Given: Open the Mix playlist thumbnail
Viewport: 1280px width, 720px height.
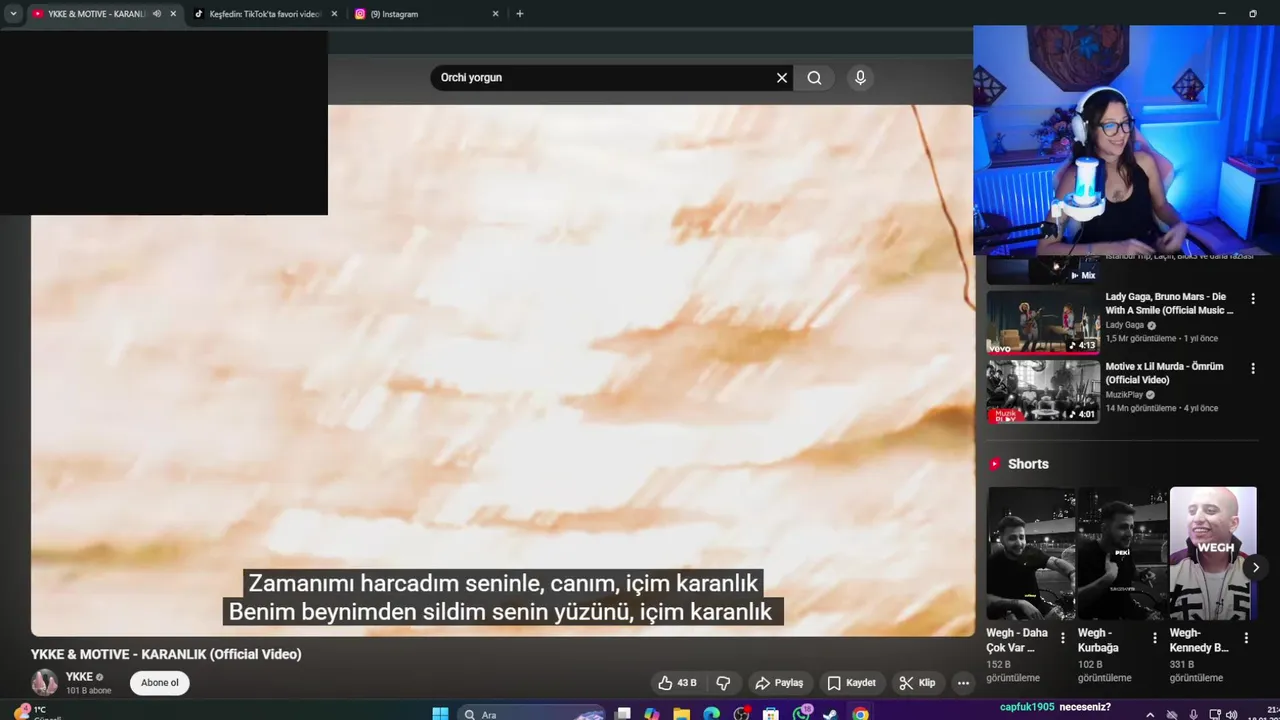Looking at the screenshot, I should click(1043, 270).
